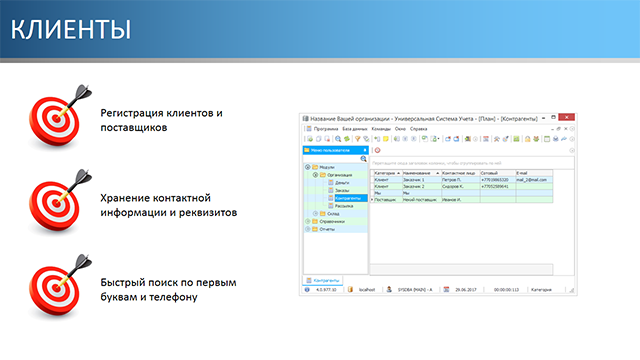Screen dimensions: 640x360
Task: Switch to the Контрагенты bottom tab
Action: click(323, 280)
